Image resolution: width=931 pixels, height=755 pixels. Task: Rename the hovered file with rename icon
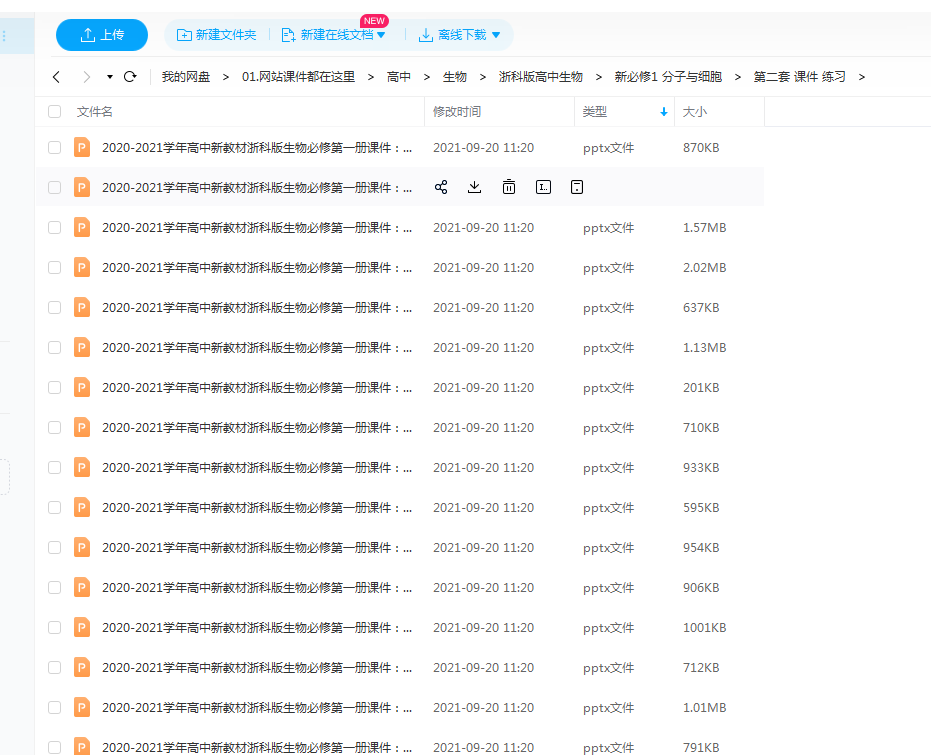click(543, 188)
